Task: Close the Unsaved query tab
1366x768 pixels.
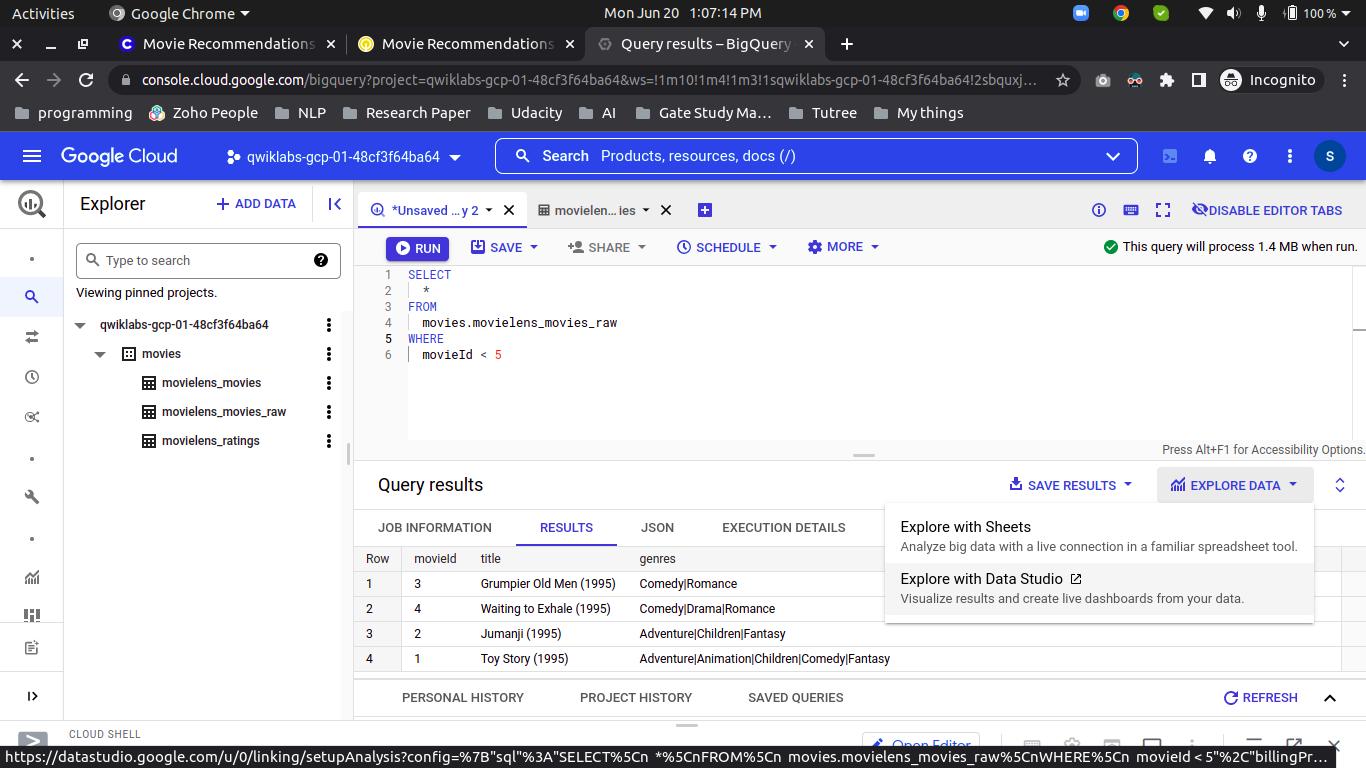Action: pos(508,210)
